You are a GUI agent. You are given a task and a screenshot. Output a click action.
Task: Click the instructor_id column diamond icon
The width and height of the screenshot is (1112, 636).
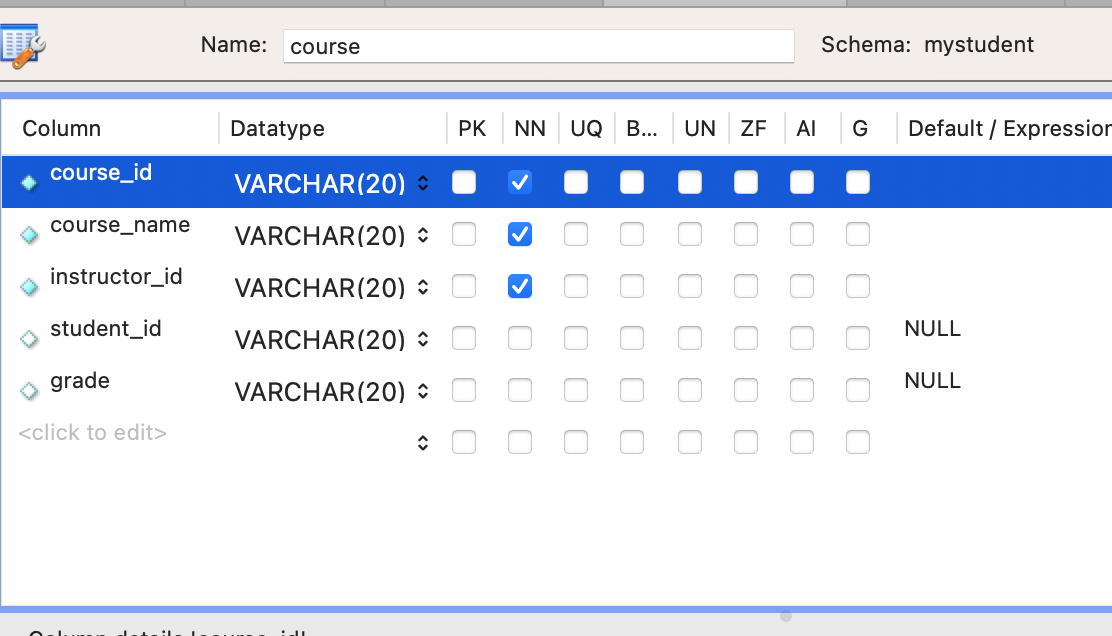[x=29, y=286]
